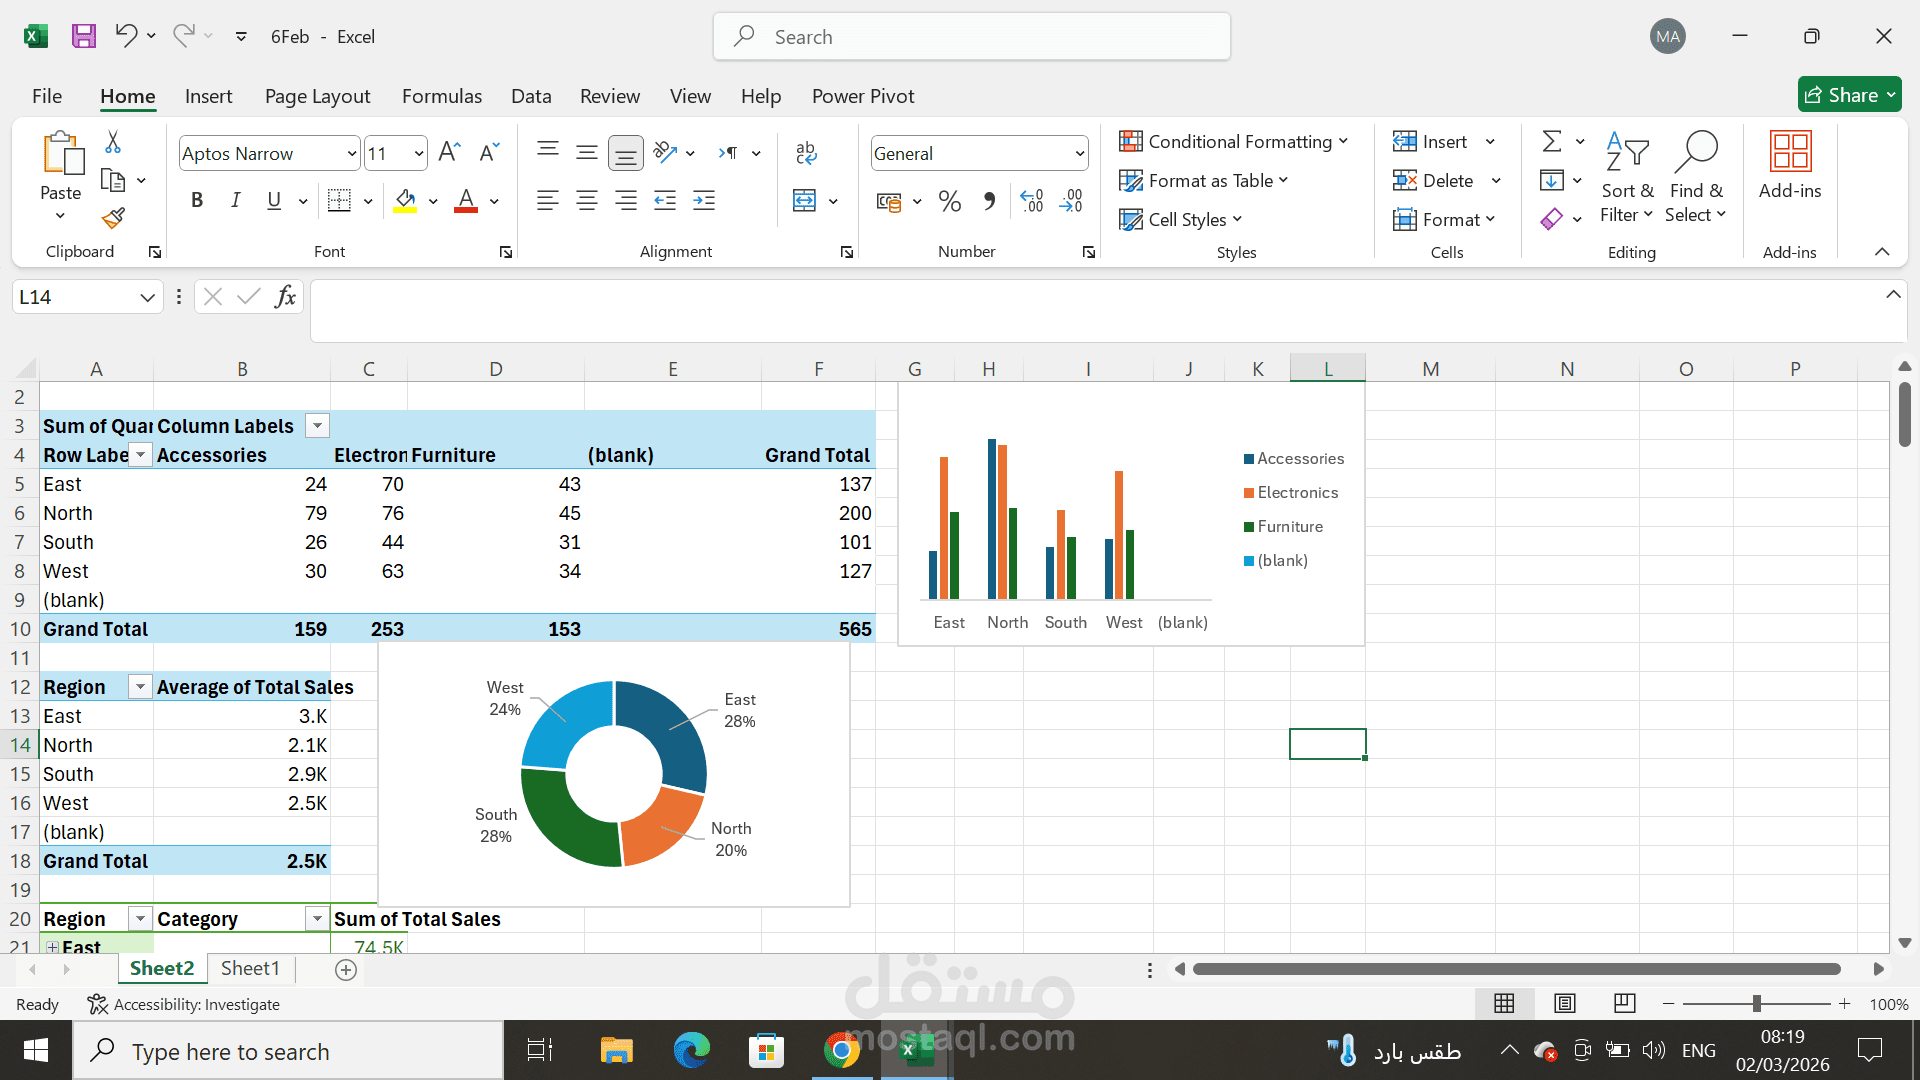Expand the Conditional Formatting dropdown
The image size is (1920, 1080).
[1234, 142]
